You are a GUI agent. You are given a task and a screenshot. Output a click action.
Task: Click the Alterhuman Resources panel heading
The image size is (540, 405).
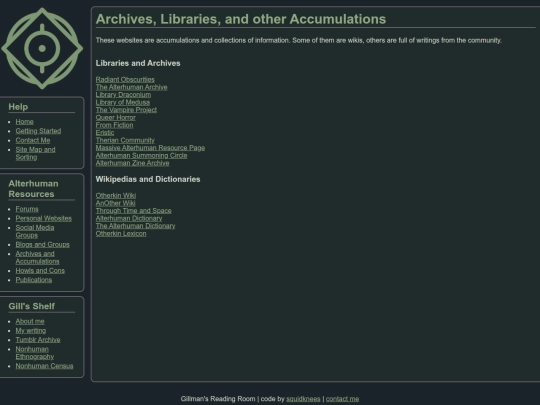[33, 189]
